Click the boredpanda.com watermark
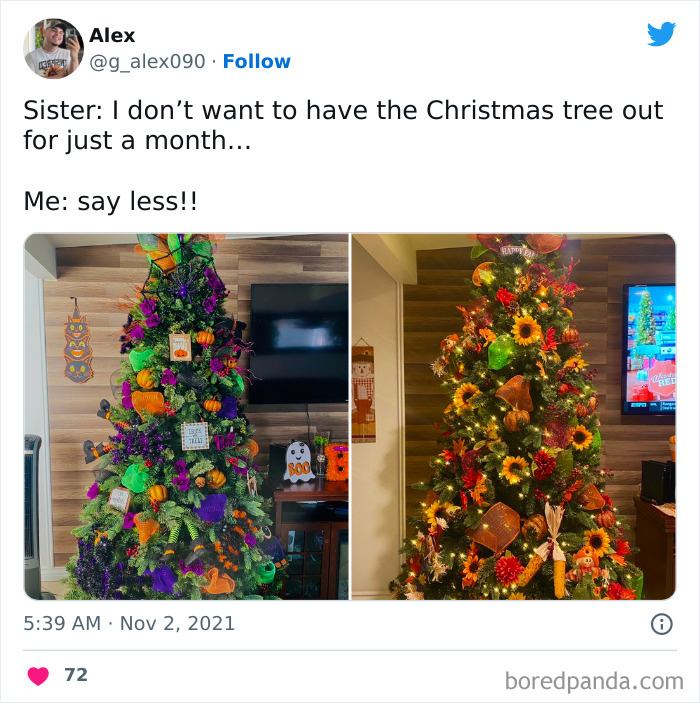Viewport: 700px width, 703px height. pos(594,681)
